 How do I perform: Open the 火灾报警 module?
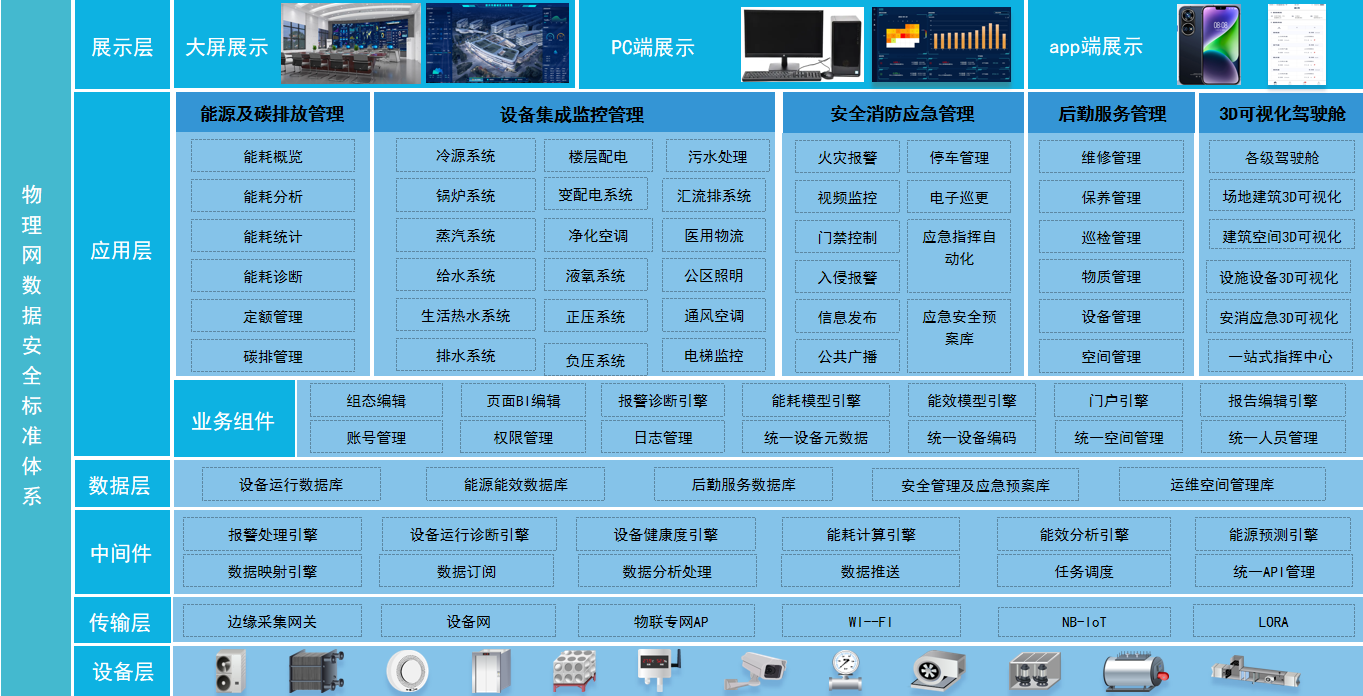pos(847,157)
